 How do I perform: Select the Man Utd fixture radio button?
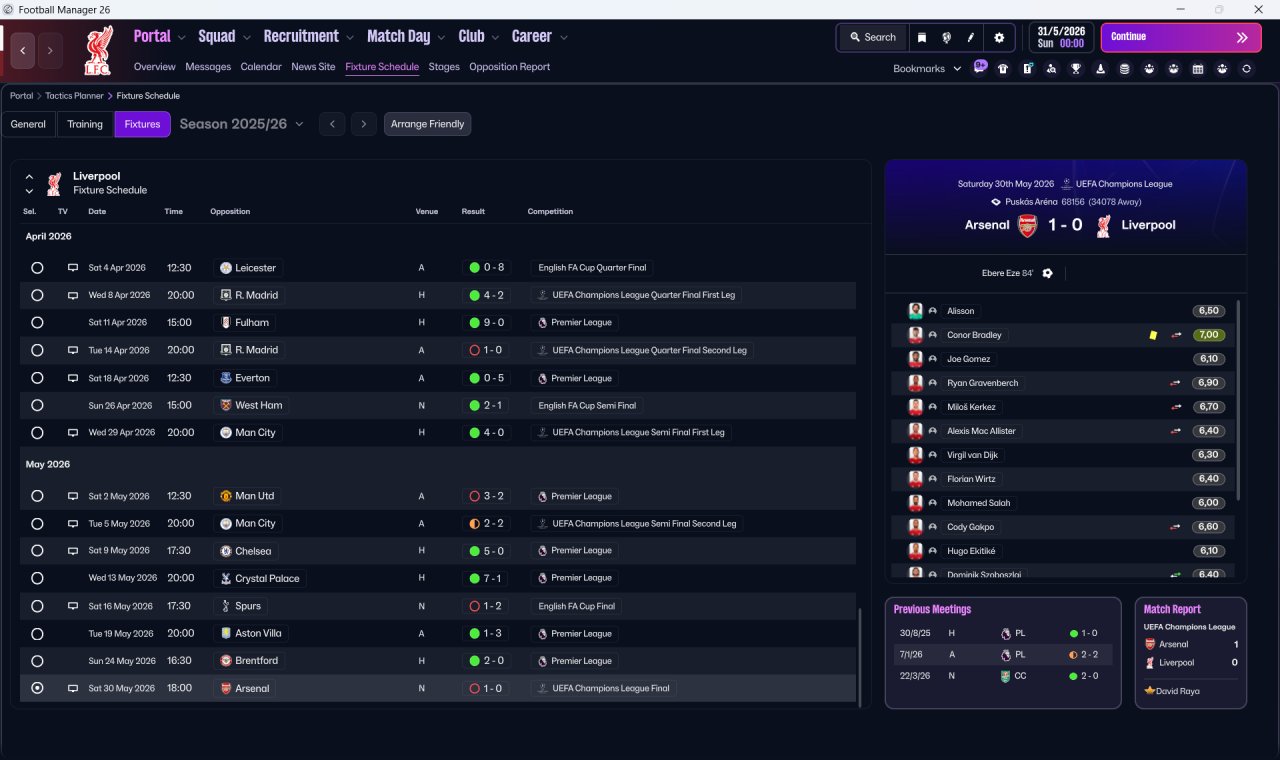(37, 496)
